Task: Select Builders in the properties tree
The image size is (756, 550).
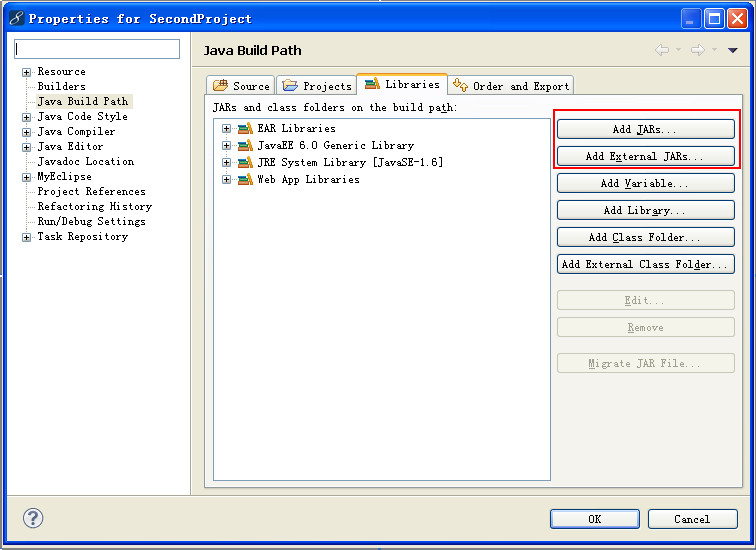Action: pyautogui.click(x=62, y=86)
